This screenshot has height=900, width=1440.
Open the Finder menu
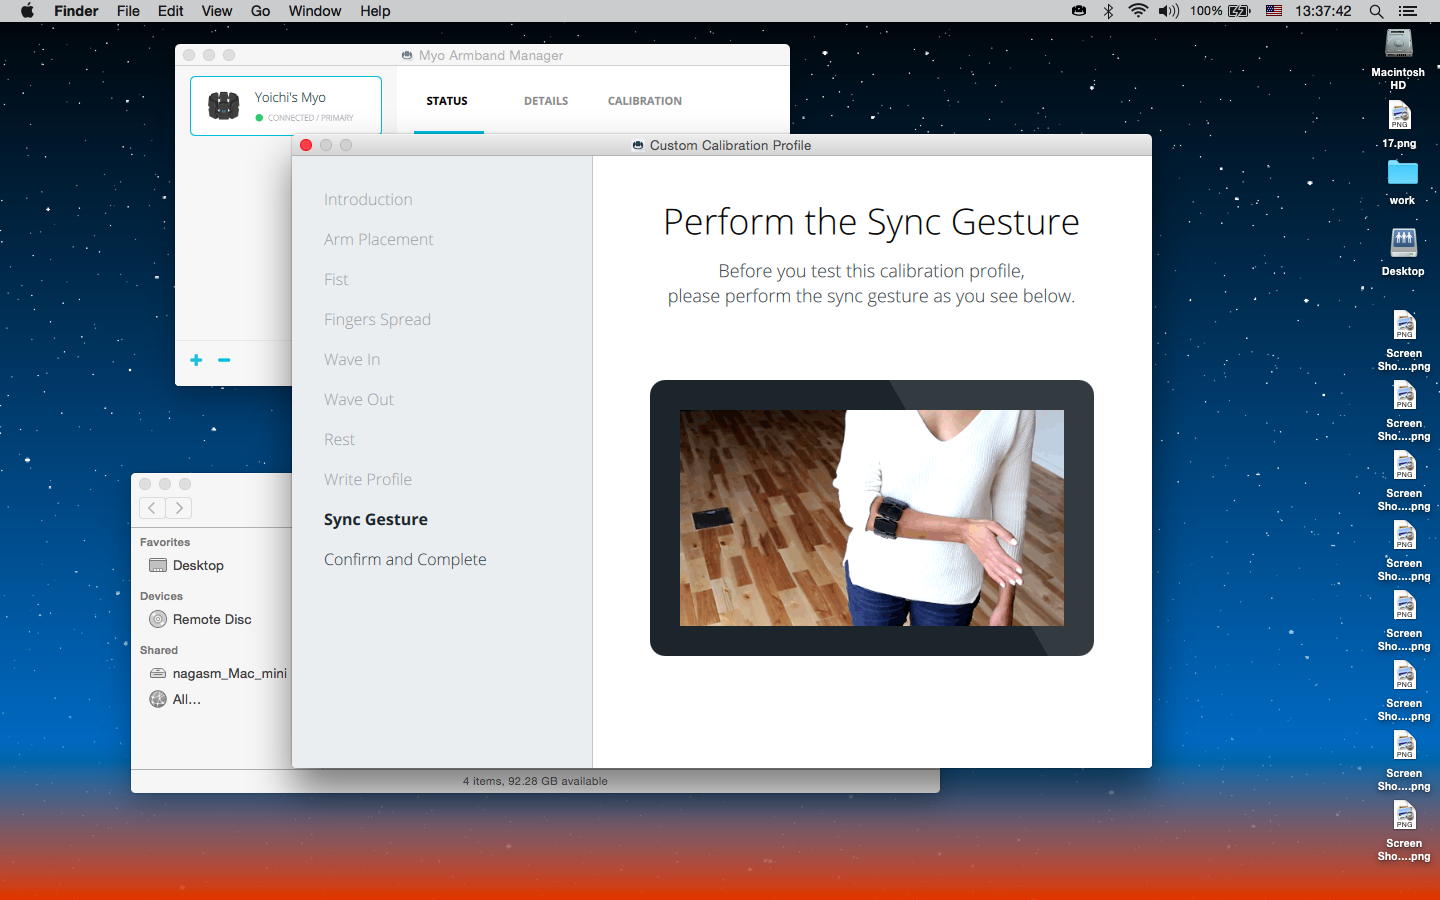[76, 11]
